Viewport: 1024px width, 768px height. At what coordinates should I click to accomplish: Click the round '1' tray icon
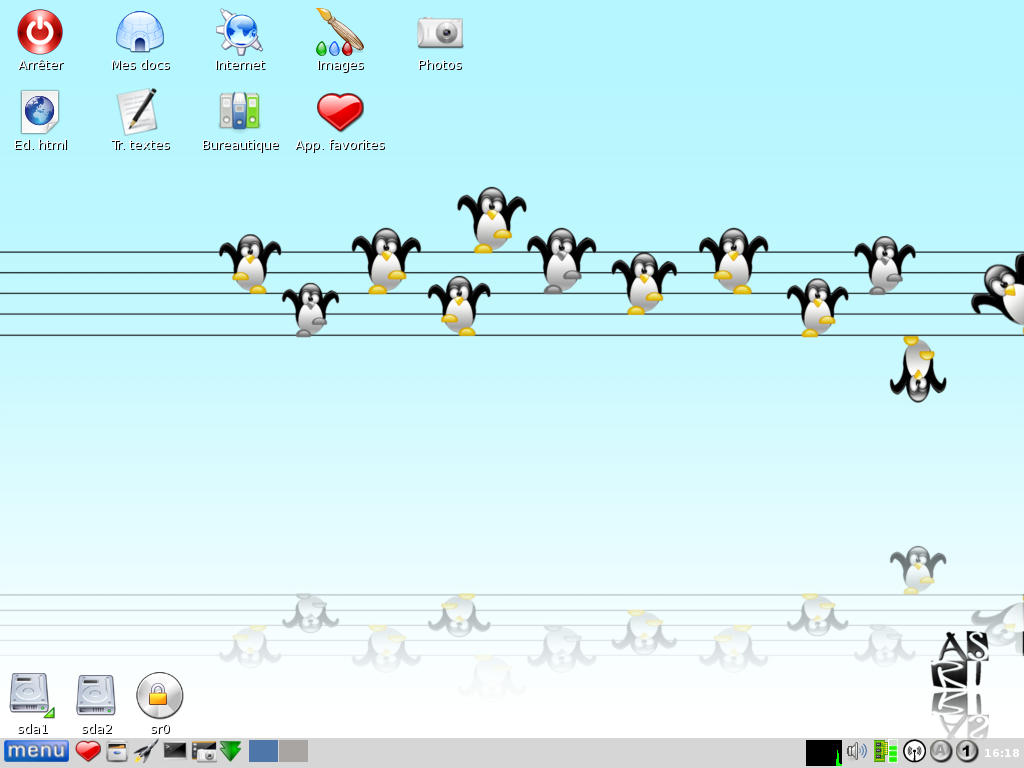coord(967,752)
